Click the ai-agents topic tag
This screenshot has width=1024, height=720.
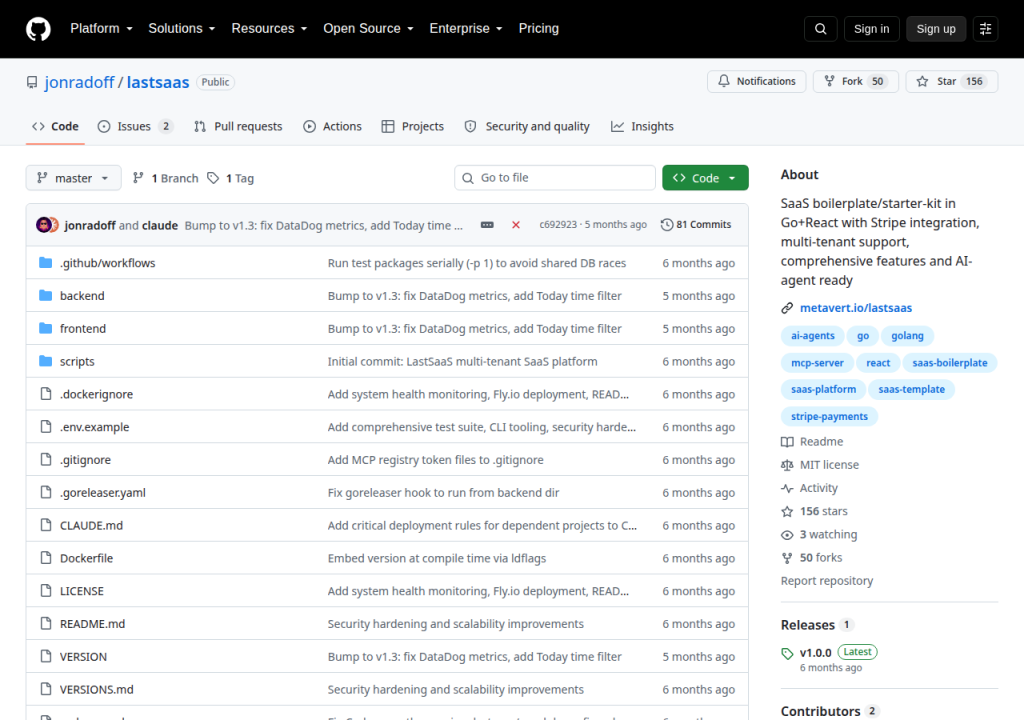[812, 336]
